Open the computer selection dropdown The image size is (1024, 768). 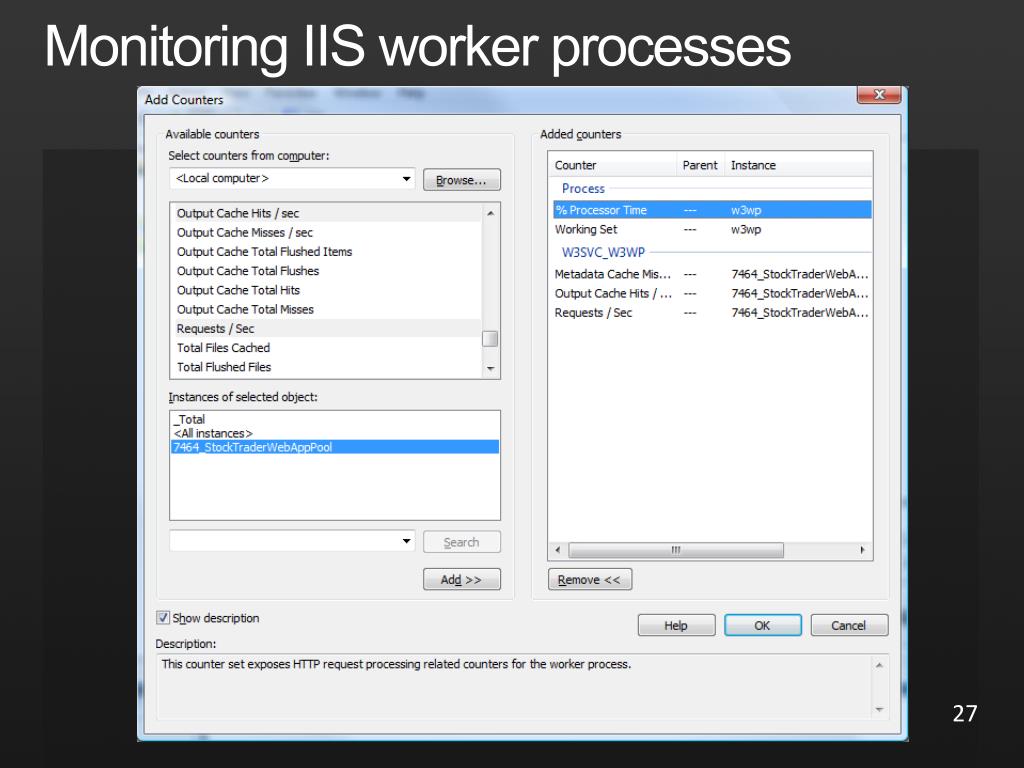point(406,179)
